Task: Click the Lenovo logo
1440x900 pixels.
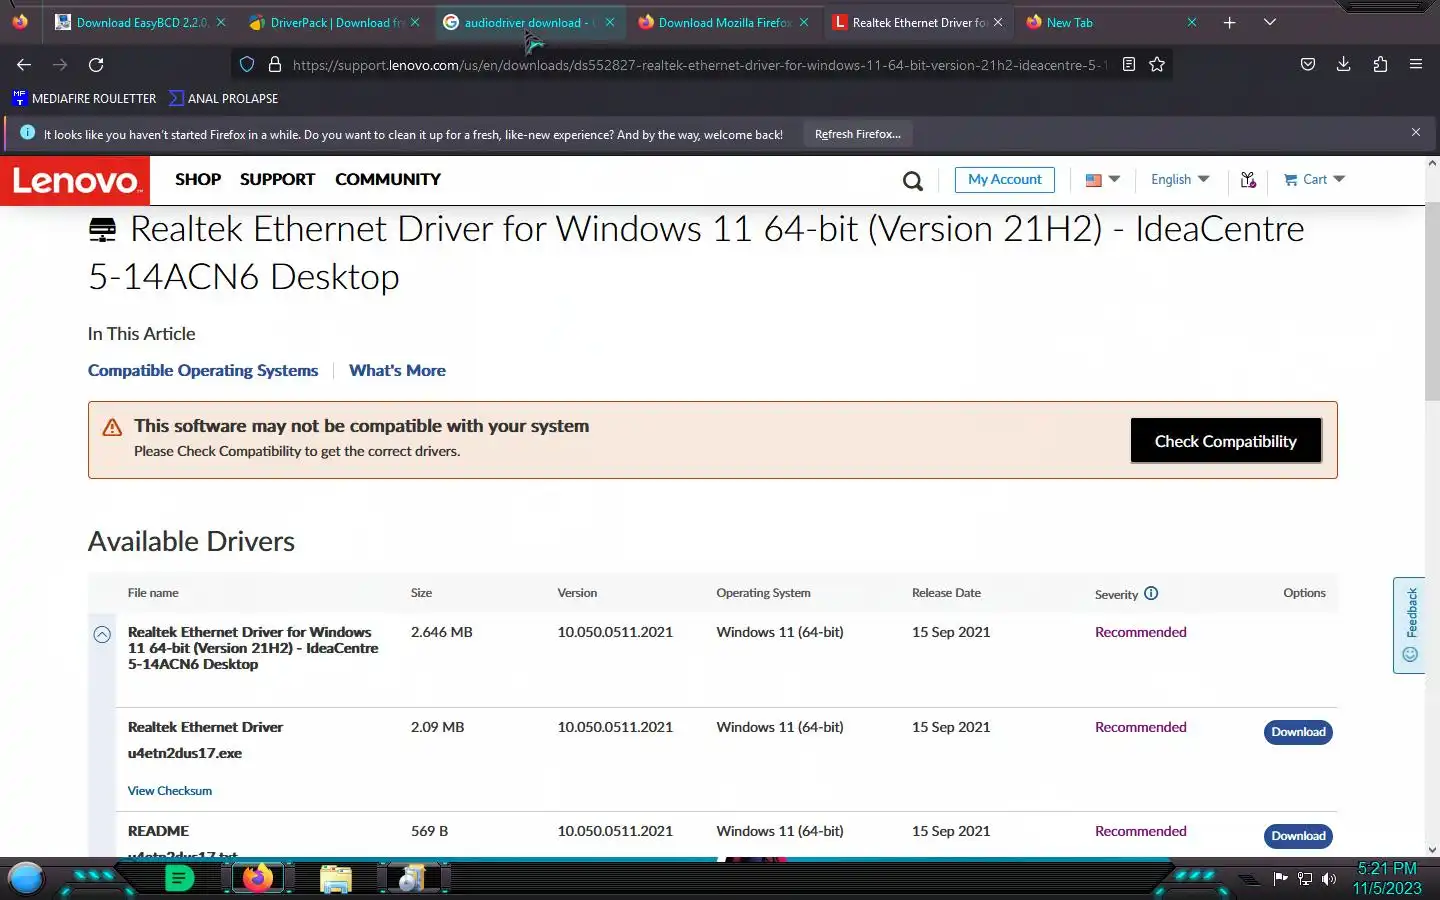Action: tap(75, 181)
